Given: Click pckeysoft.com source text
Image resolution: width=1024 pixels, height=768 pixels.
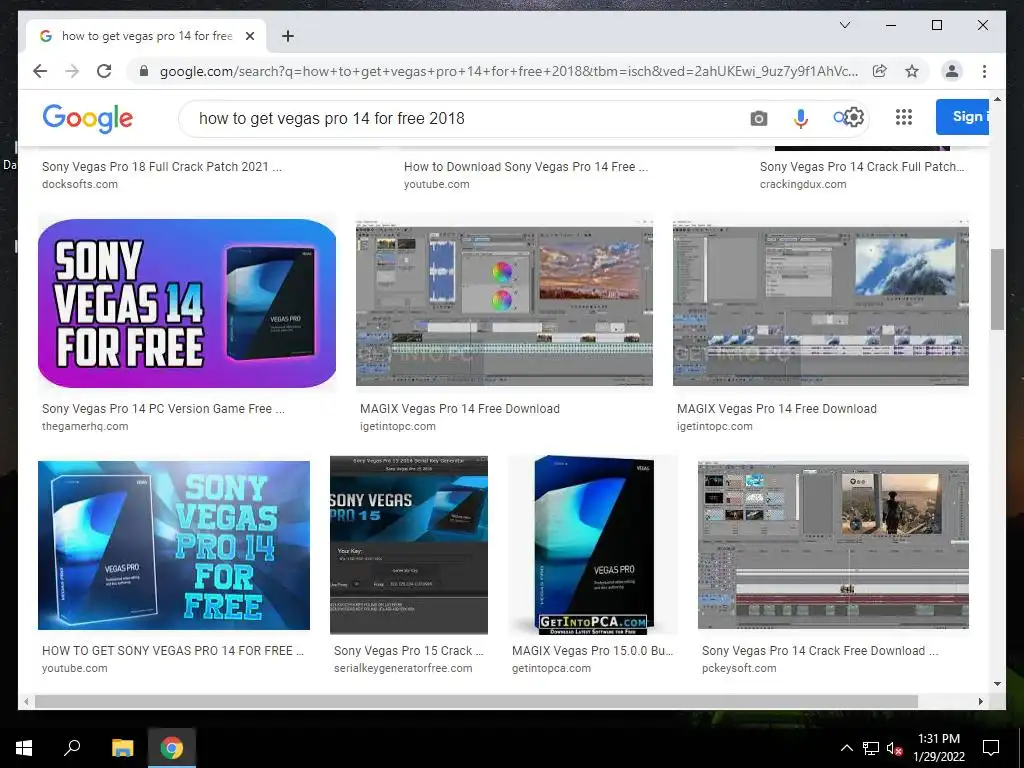Looking at the screenshot, I should (739, 669).
